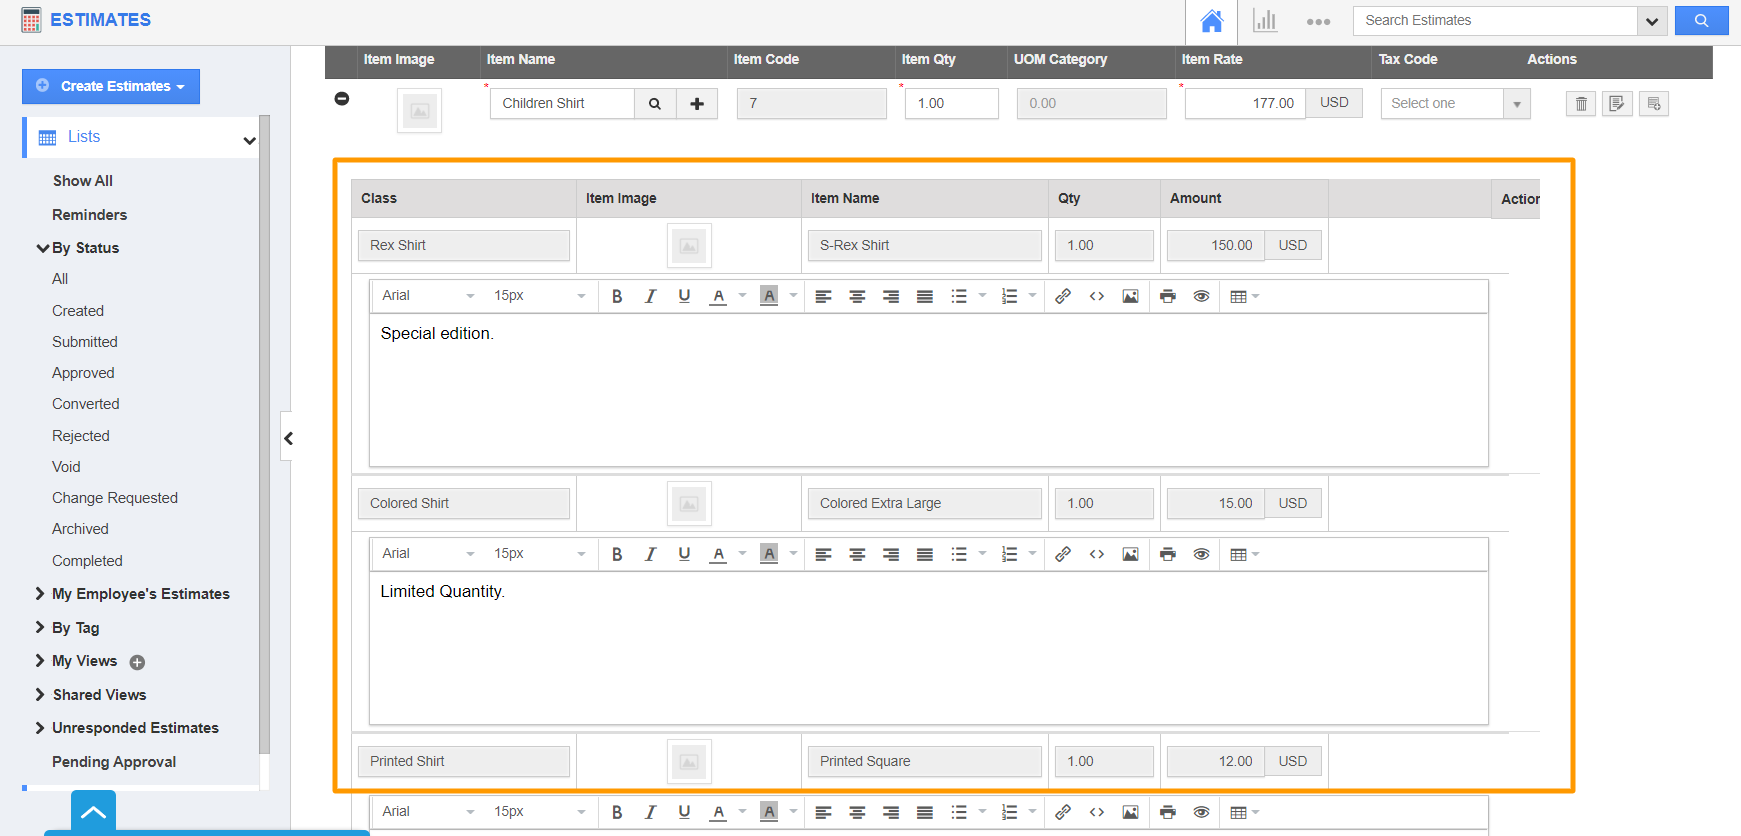Open Pending Approval list
The width and height of the screenshot is (1741, 836).
[114, 762]
